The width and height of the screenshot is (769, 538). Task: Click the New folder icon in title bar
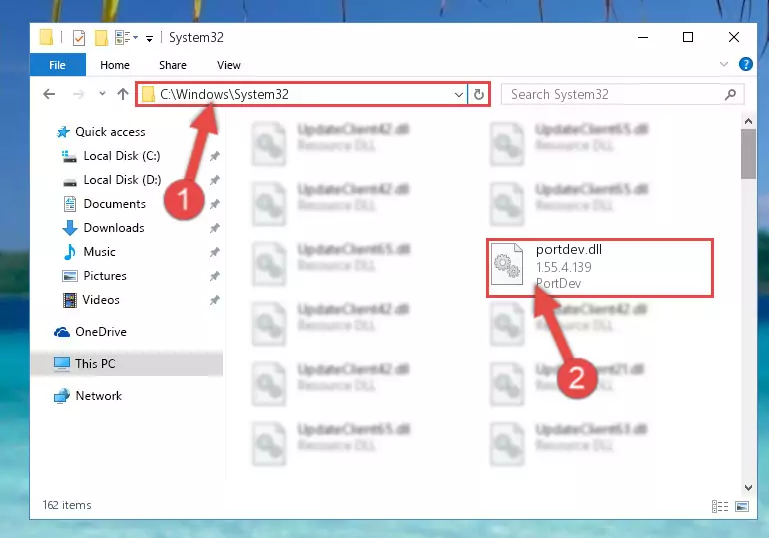[x=101, y=38]
